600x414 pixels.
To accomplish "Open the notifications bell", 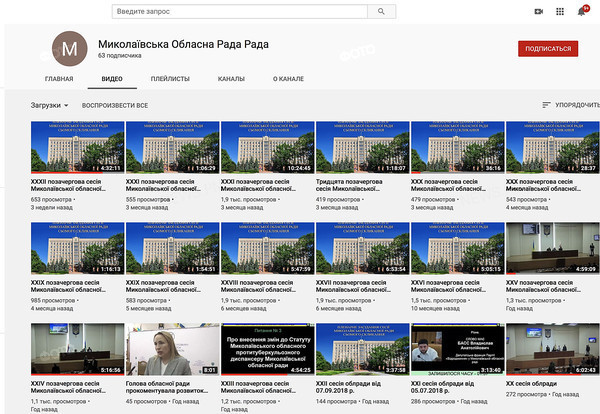I will click(x=581, y=11).
